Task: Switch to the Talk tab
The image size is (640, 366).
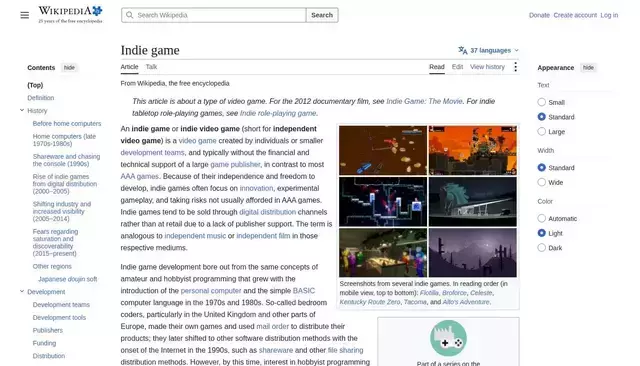Action: pyautogui.click(x=151, y=67)
